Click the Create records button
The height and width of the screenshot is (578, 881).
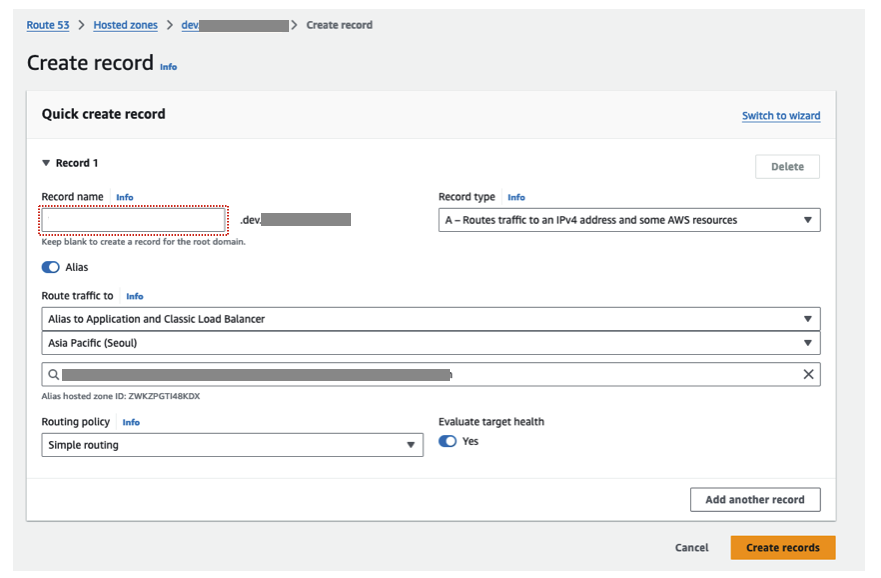782,548
